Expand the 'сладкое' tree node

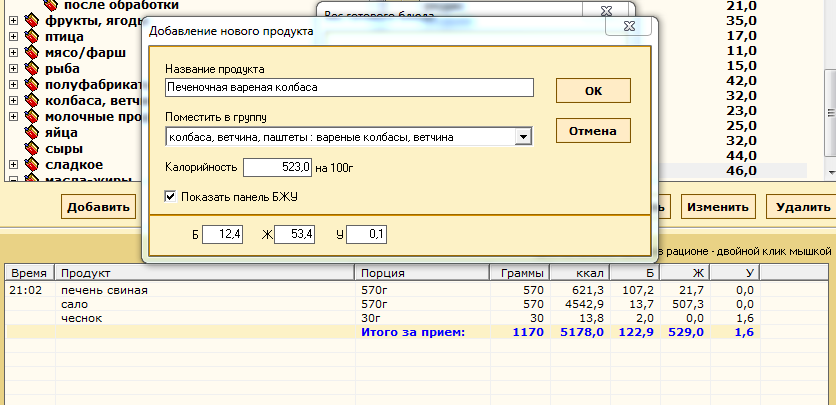click(x=13, y=165)
